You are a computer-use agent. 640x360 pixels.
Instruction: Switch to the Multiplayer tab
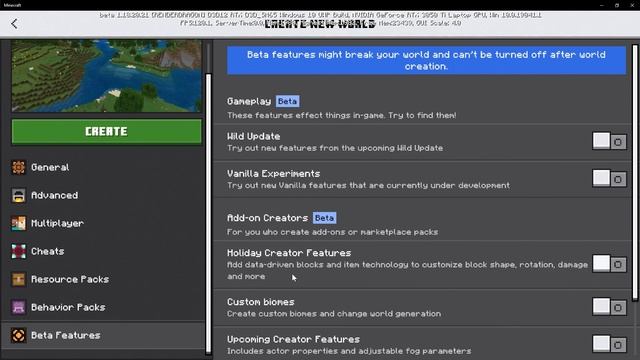[x=103, y=223]
